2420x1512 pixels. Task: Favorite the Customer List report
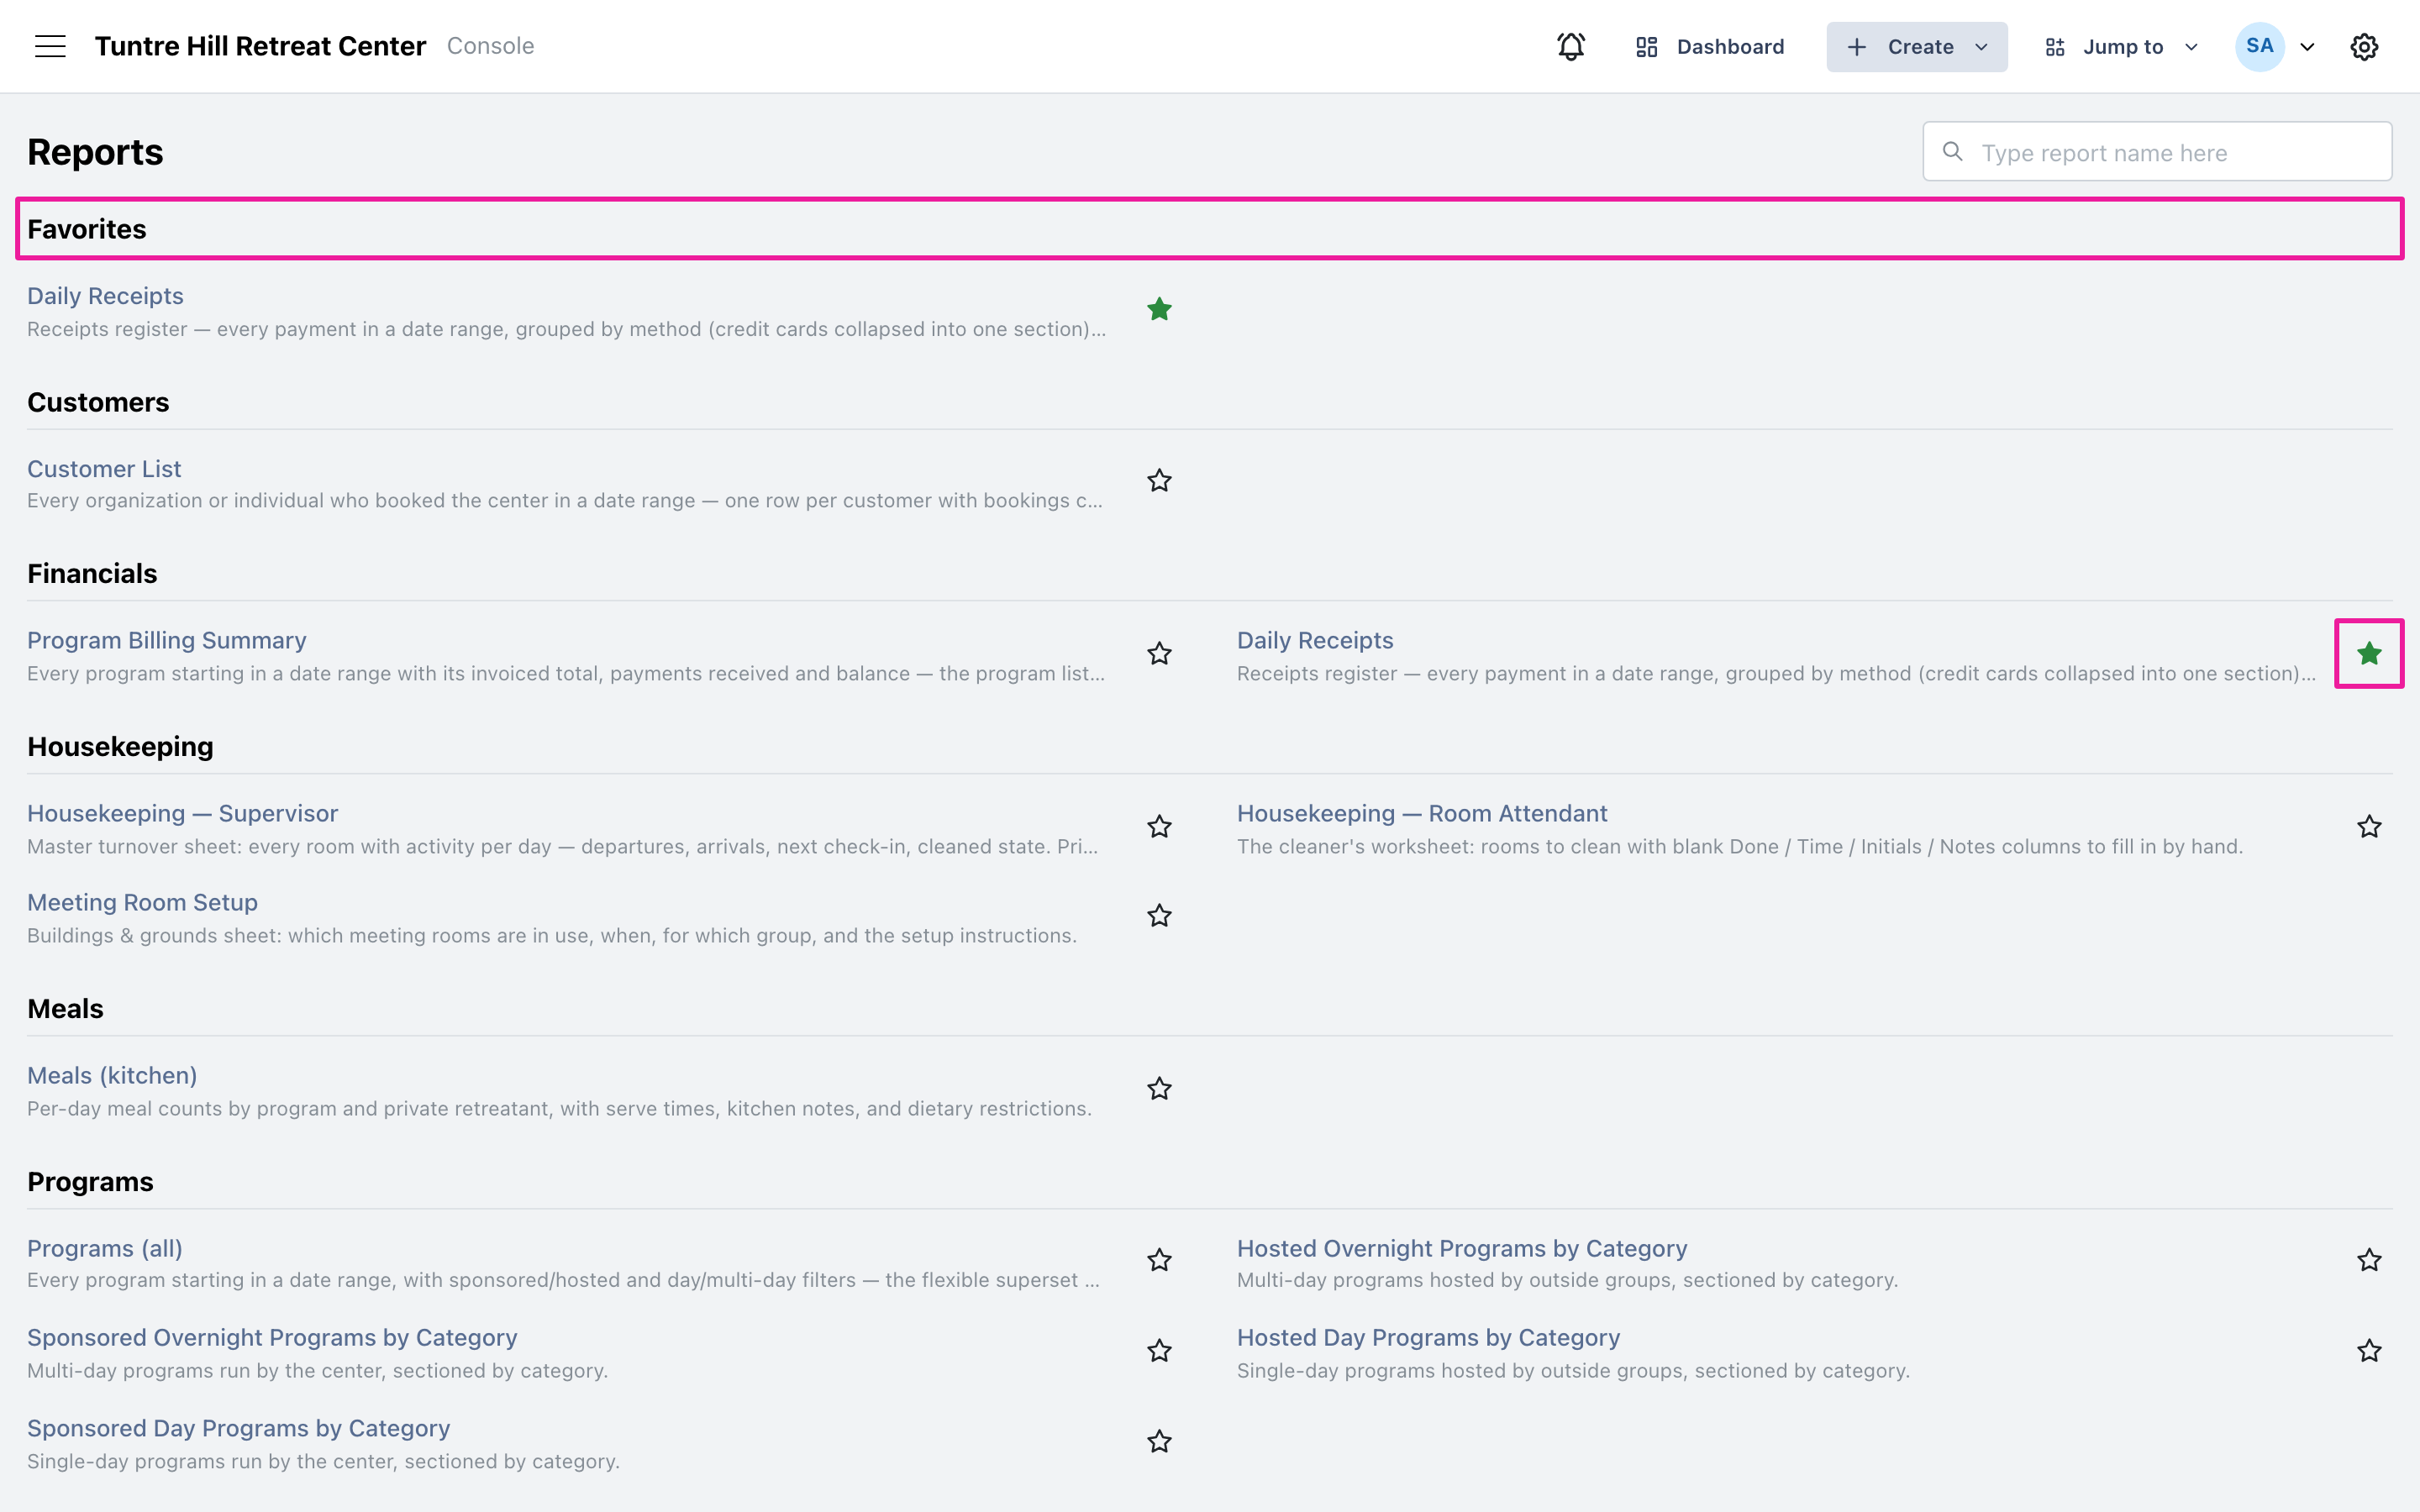(x=1159, y=481)
